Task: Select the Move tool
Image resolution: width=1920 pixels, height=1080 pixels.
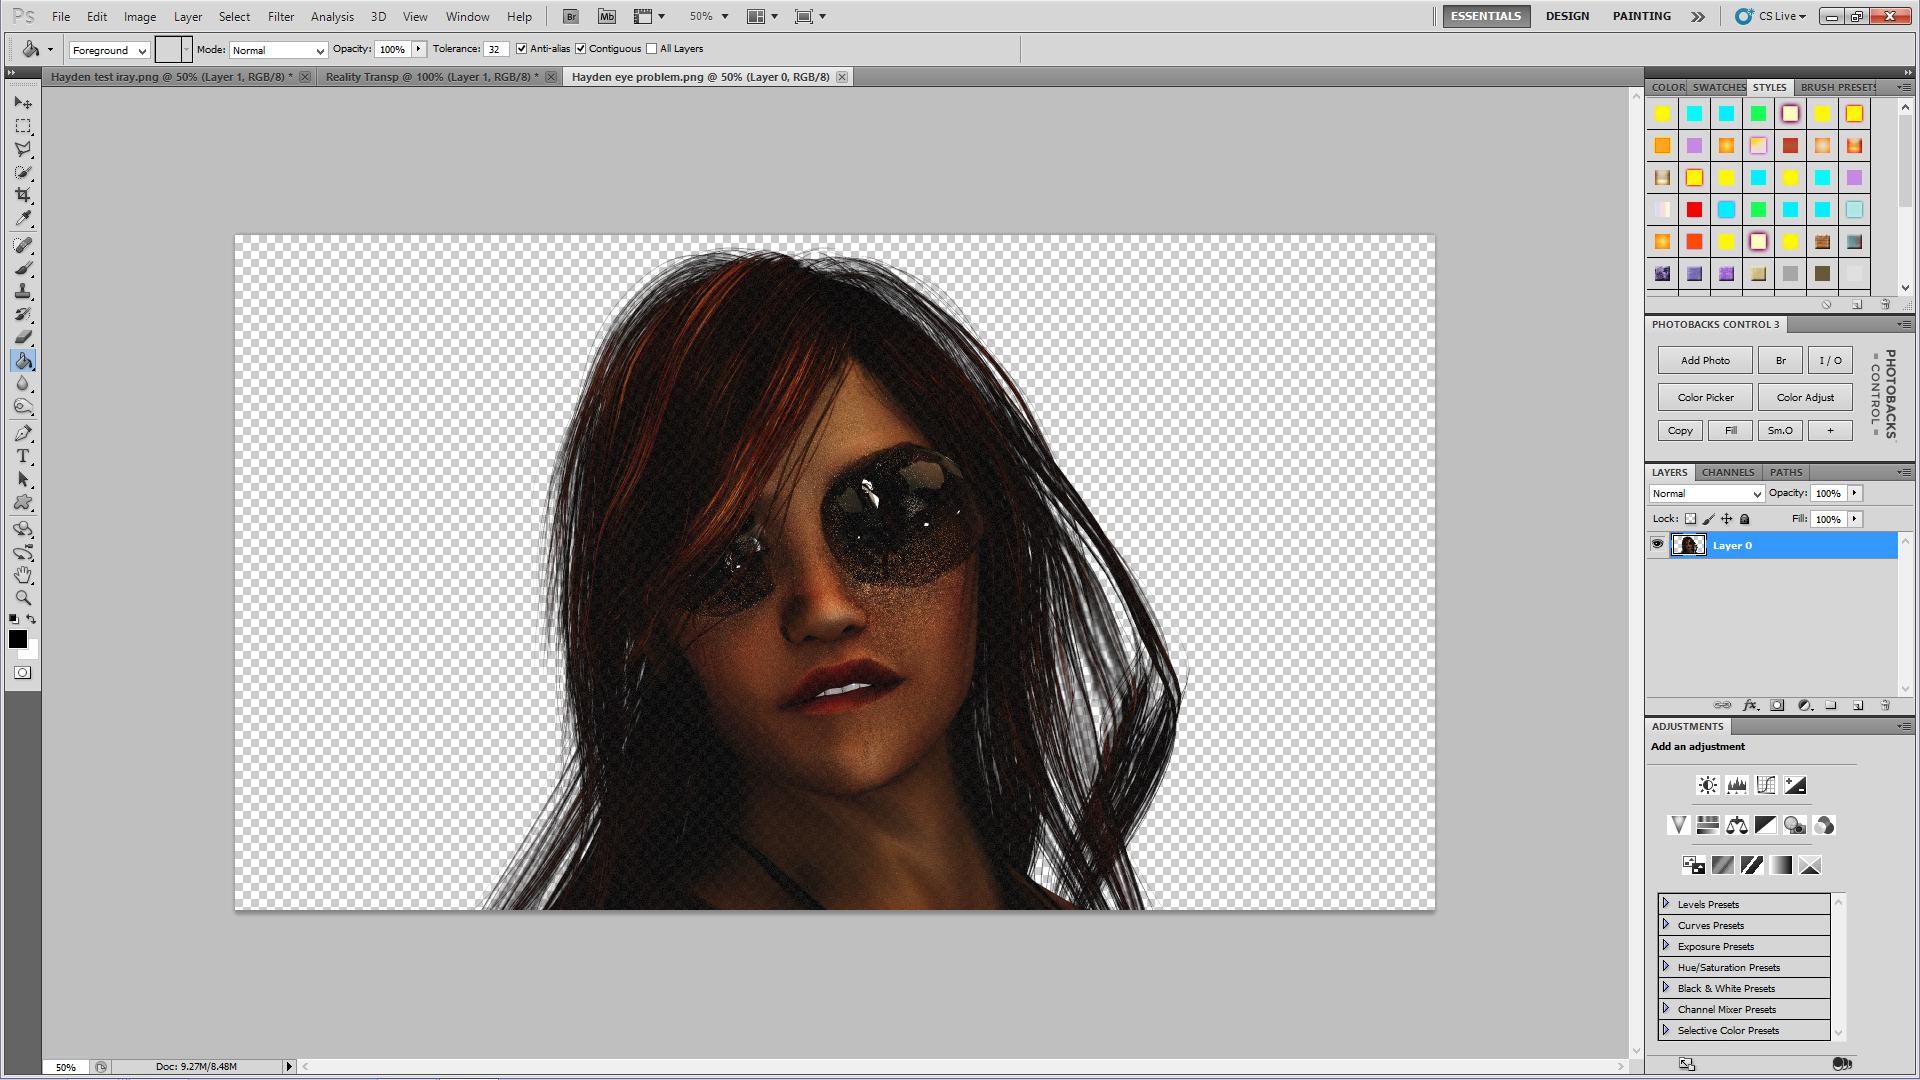Action: (23, 103)
